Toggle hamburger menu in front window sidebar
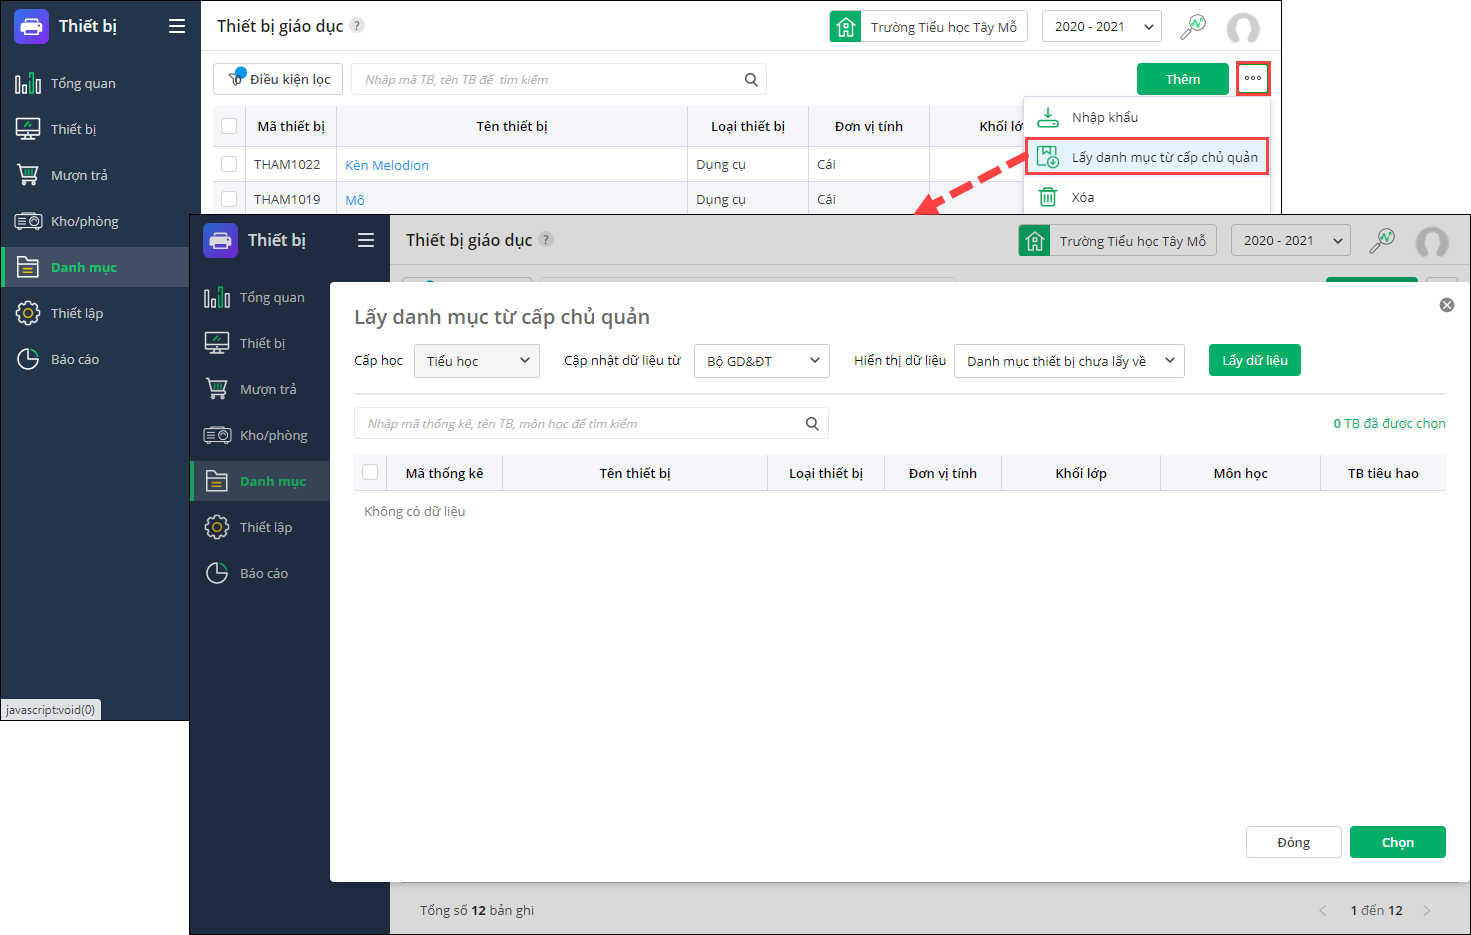The image size is (1471, 935). (x=366, y=240)
